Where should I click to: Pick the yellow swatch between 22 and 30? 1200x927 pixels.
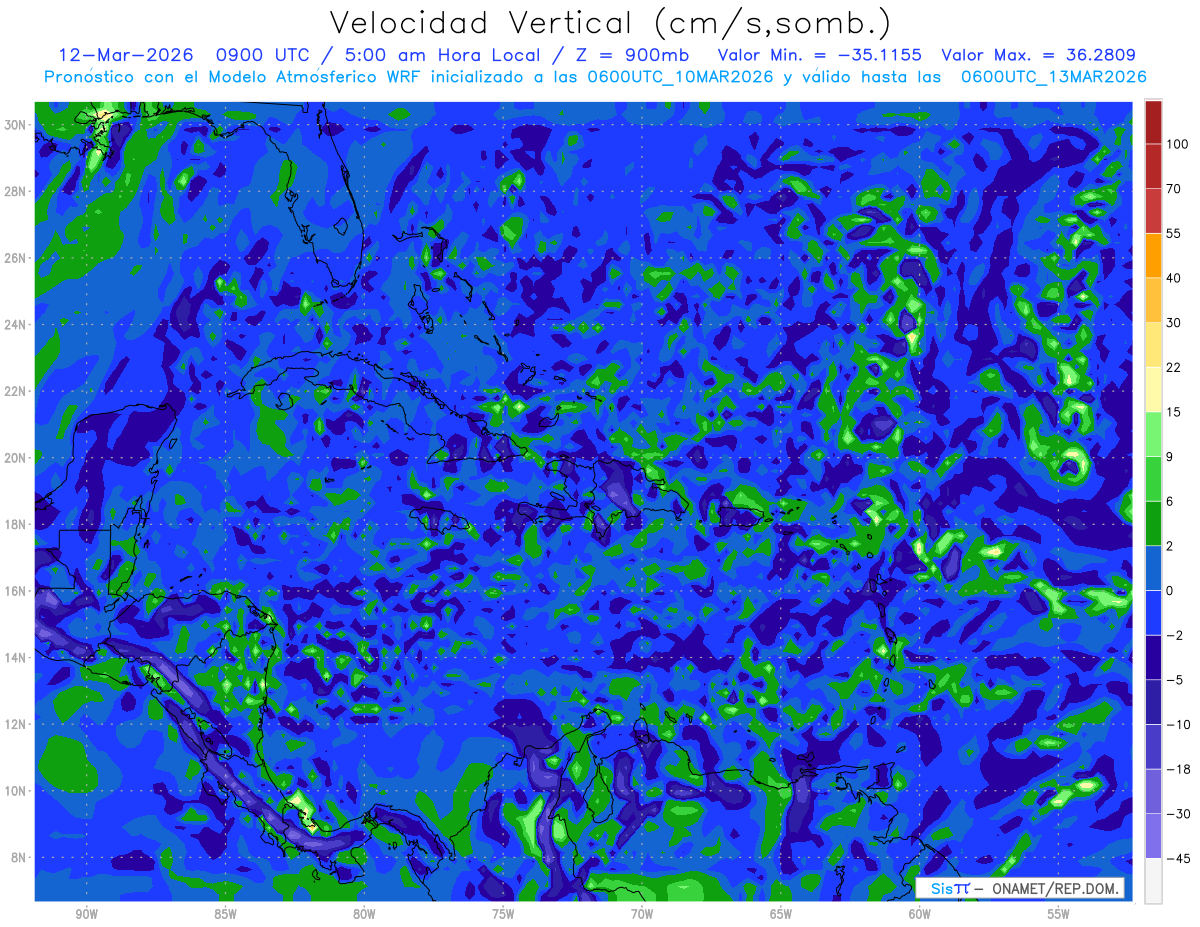coord(1153,344)
